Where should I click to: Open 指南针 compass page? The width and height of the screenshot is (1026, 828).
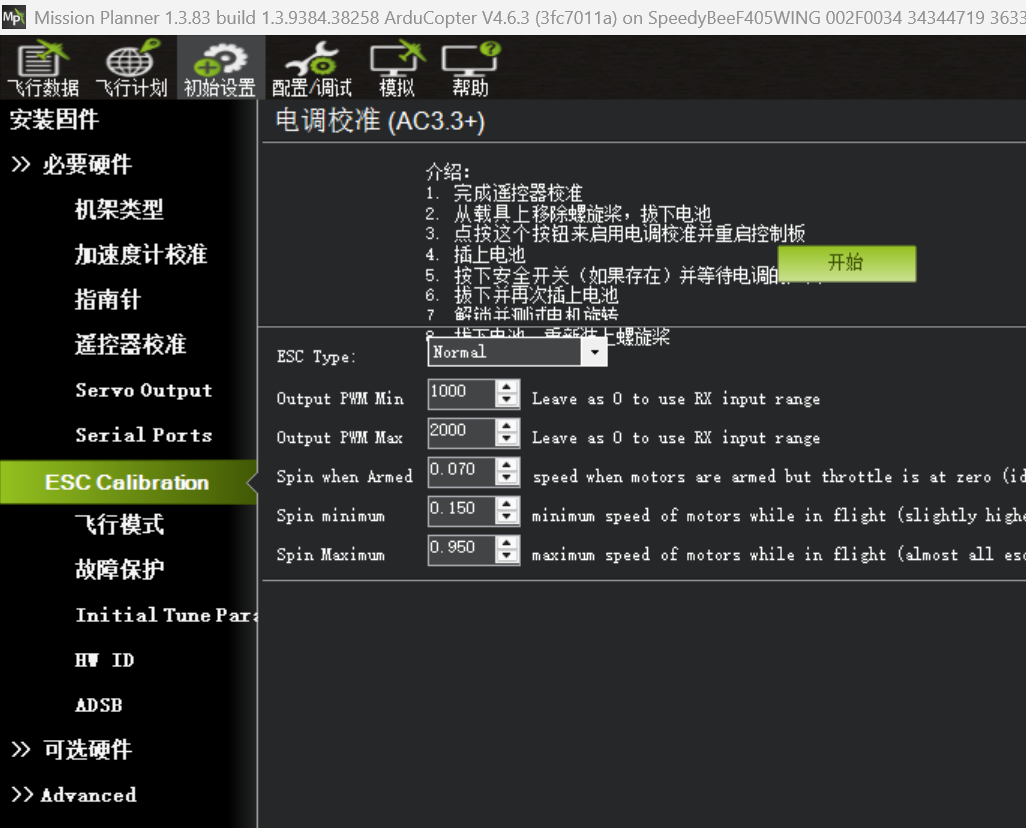point(107,299)
